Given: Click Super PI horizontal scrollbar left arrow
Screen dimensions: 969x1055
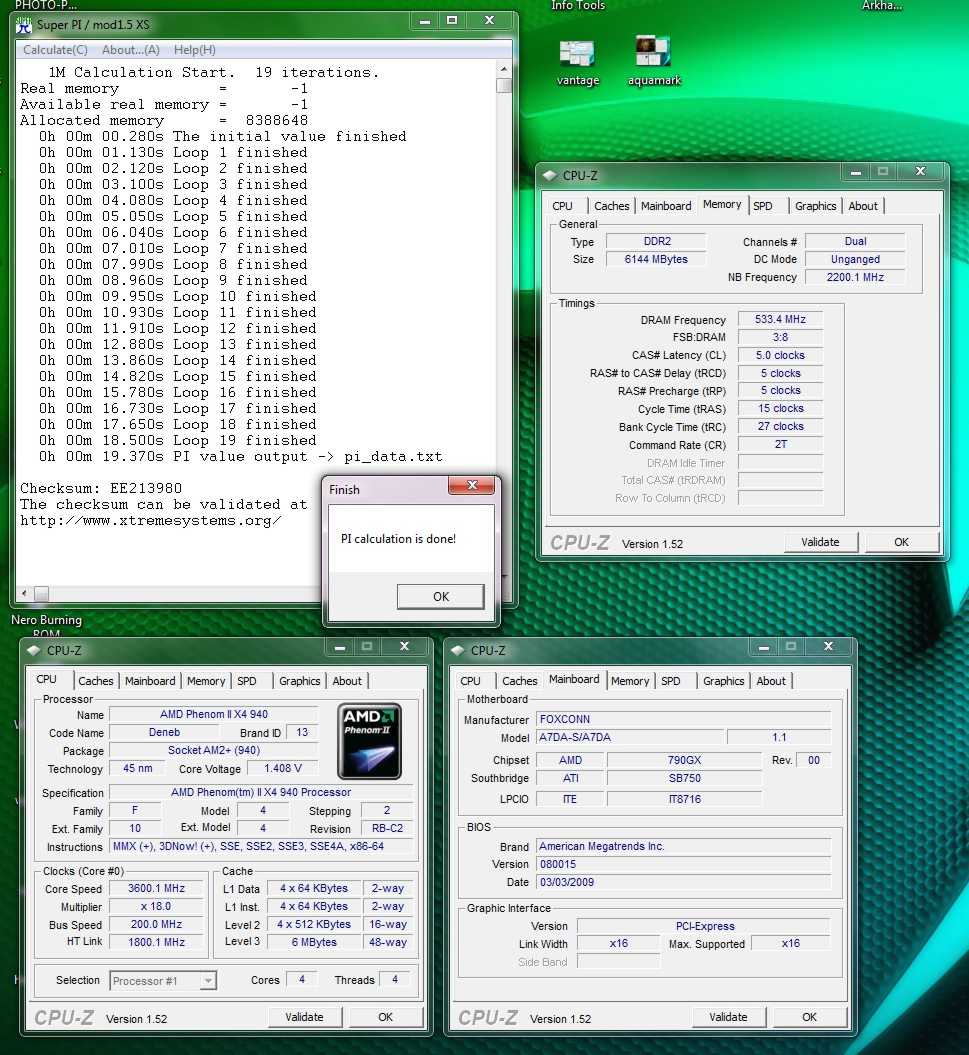Looking at the screenshot, I should [x=24, y=593].
